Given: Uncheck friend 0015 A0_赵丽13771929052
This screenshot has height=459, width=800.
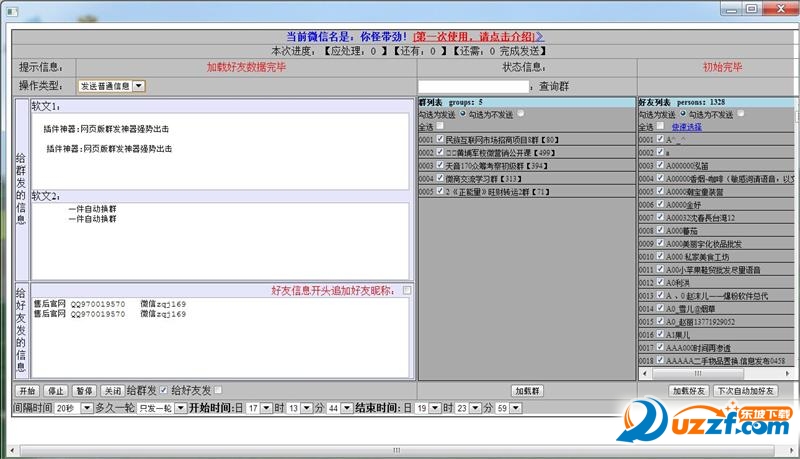Looking at the screenshot, I should pos(660,321).
